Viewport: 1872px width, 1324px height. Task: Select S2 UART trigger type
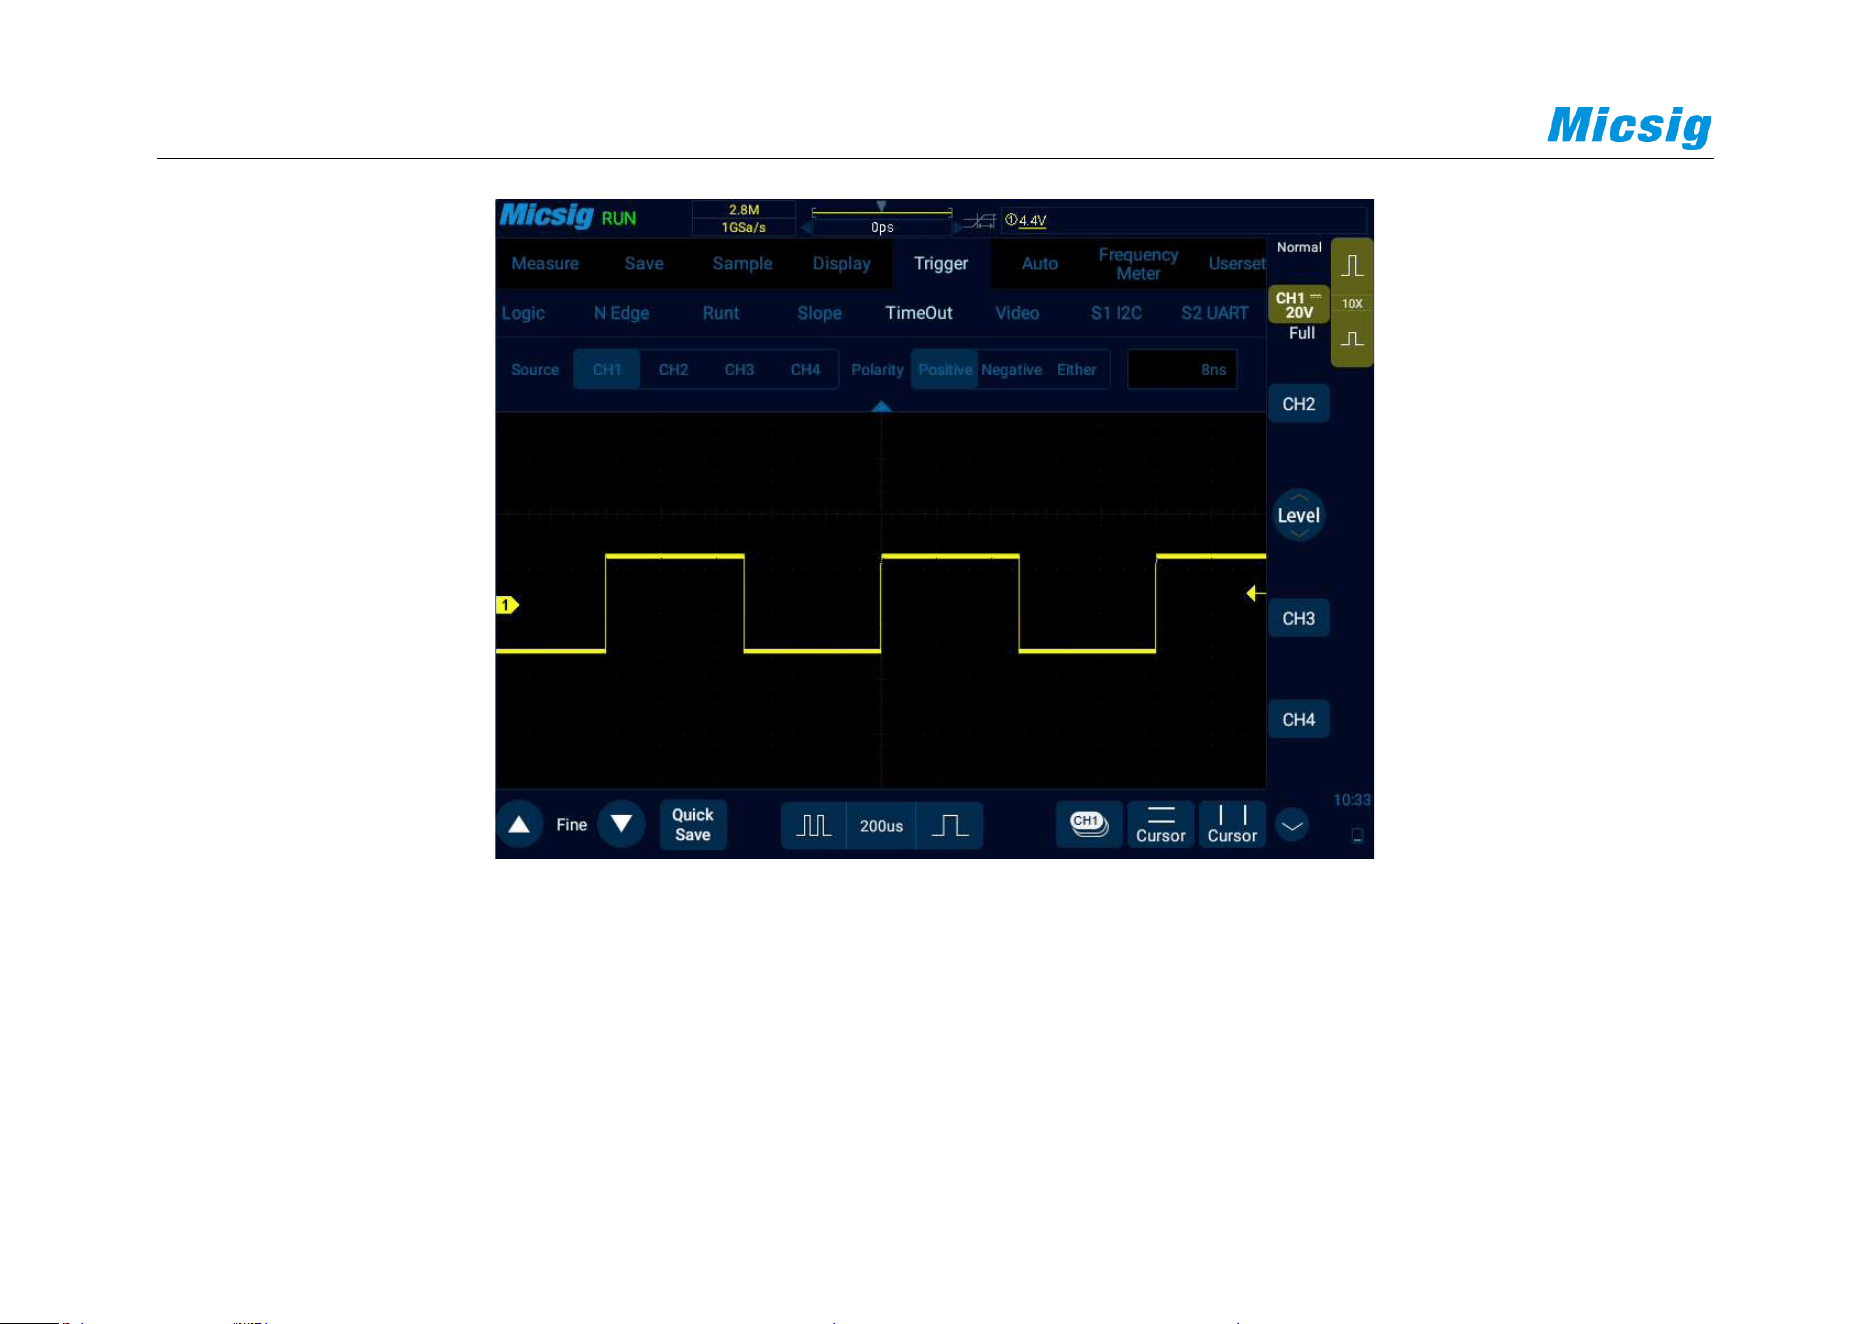pos(1214,313)
